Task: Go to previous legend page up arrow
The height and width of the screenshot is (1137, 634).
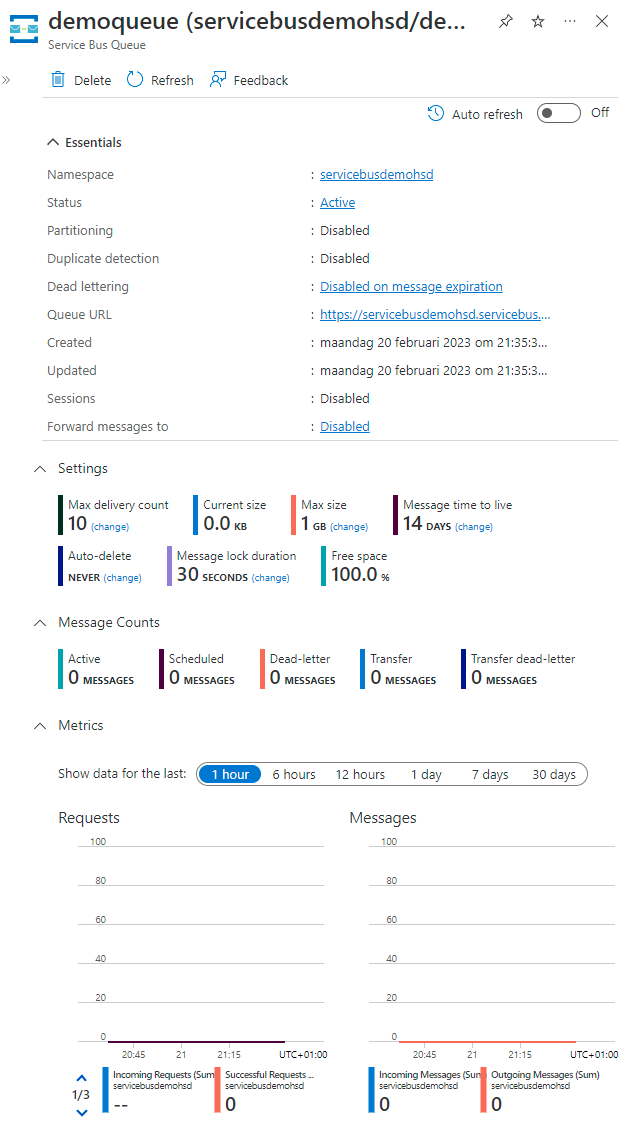Action: pos(81,1078)
